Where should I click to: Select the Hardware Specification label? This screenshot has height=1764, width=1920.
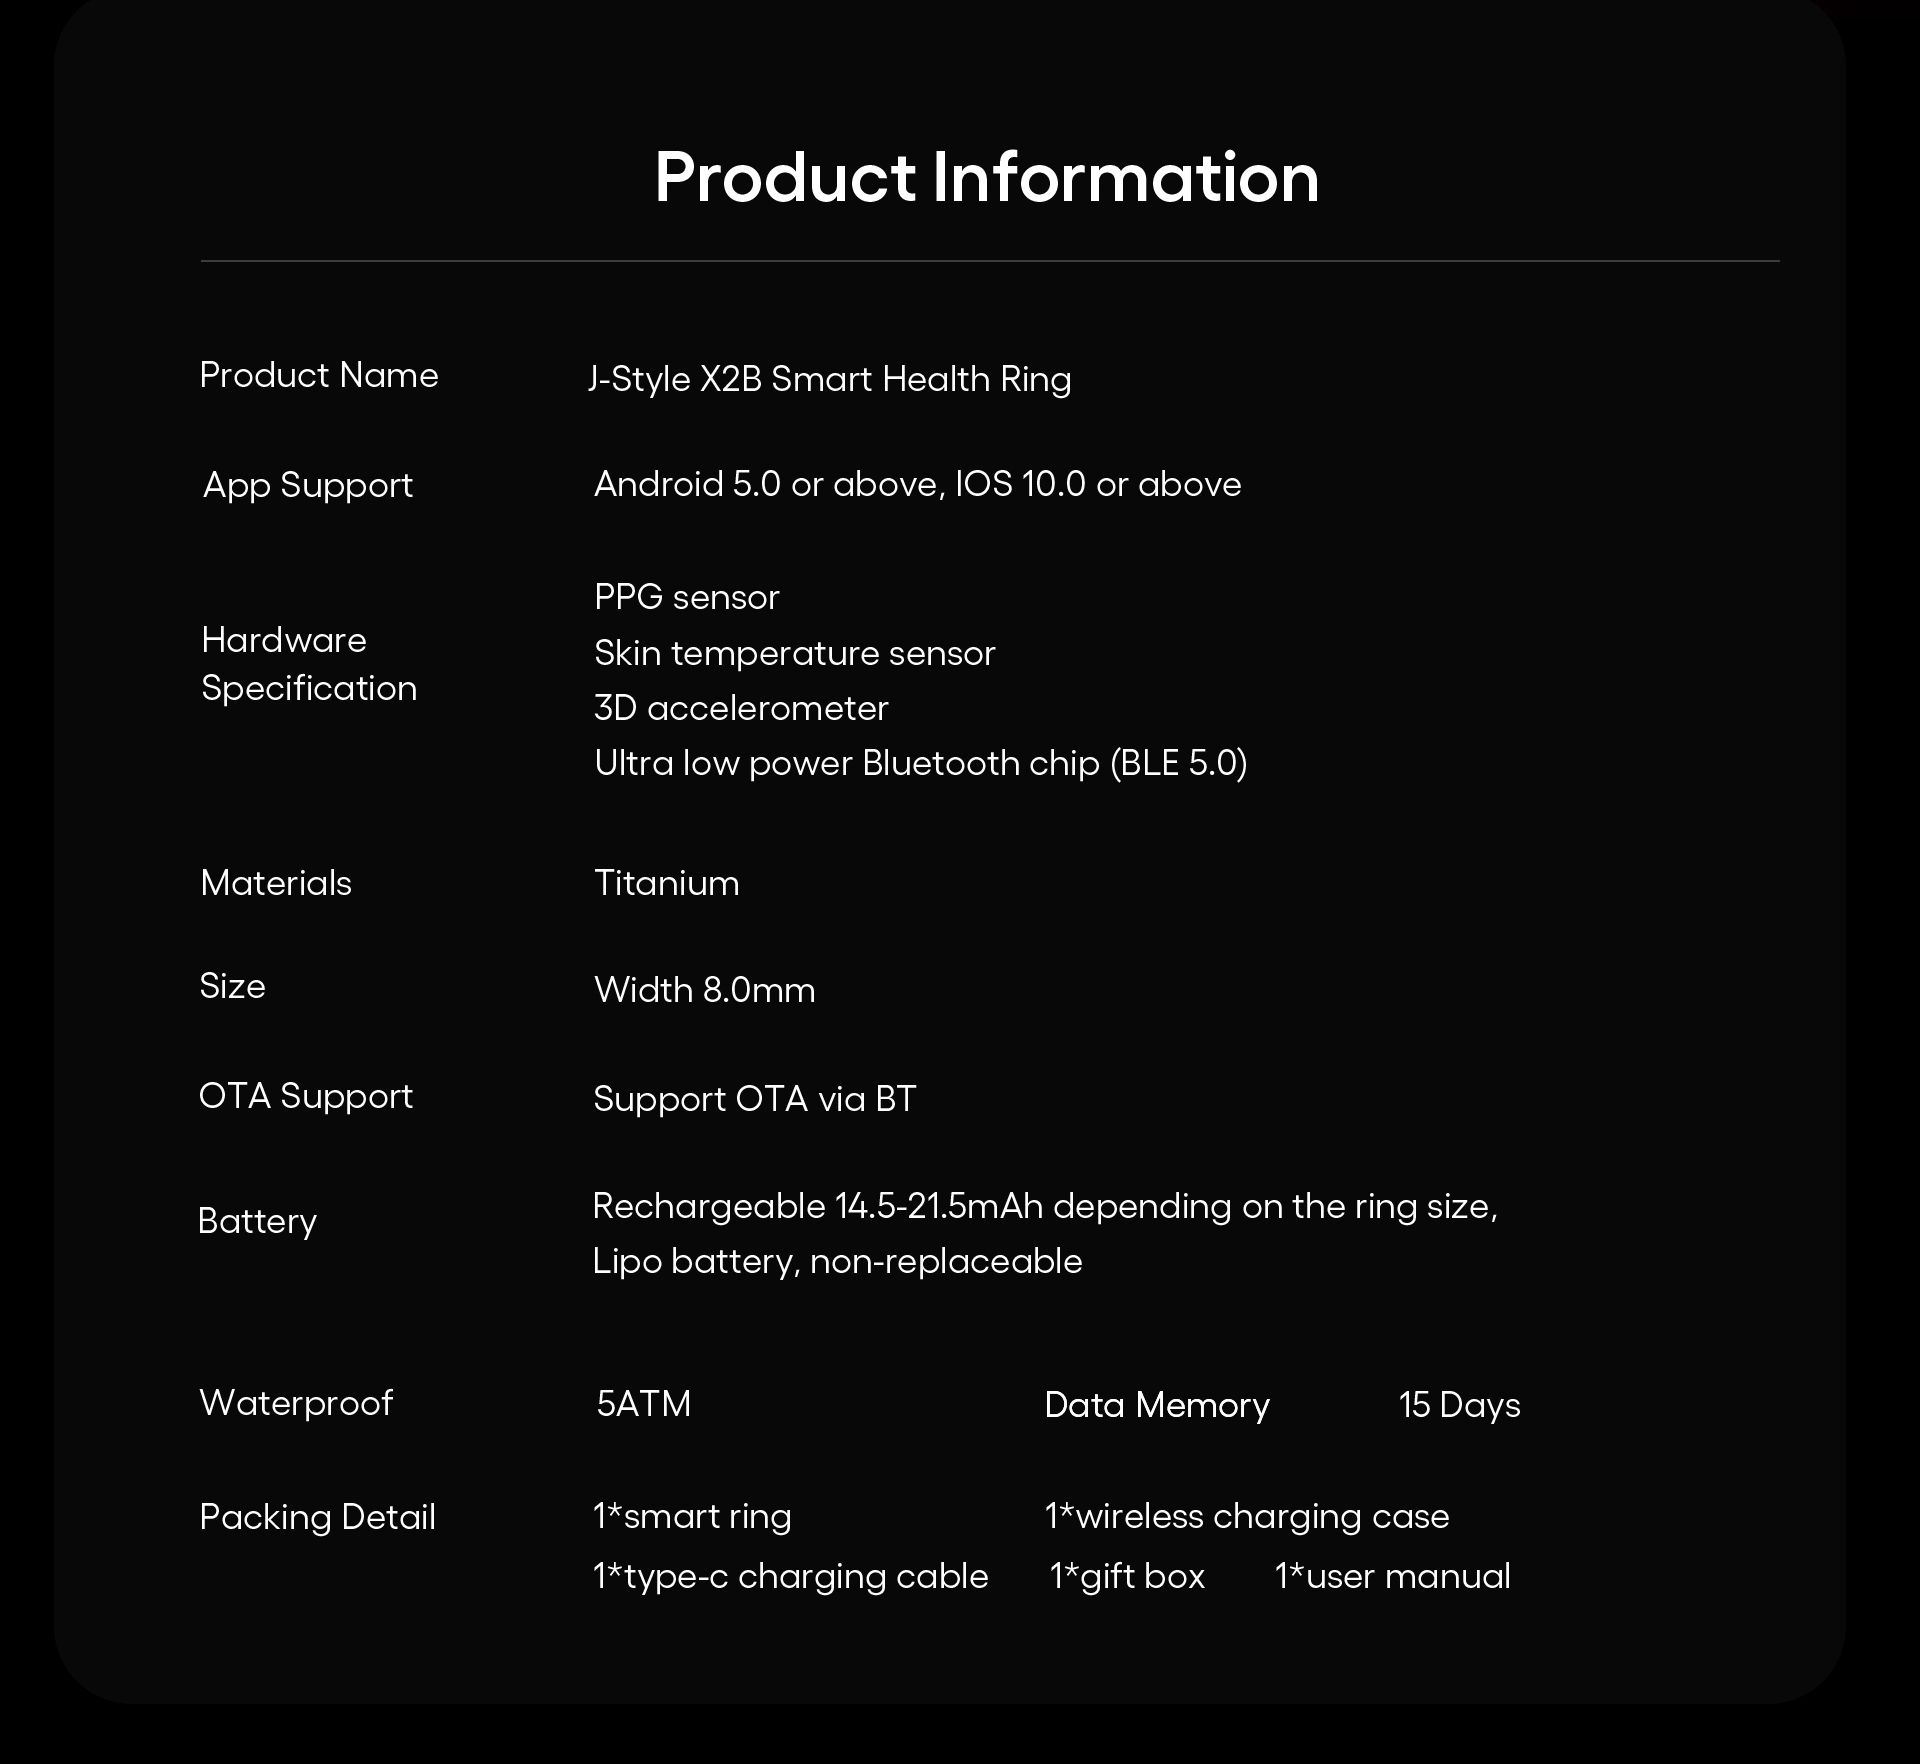(309, 664)
